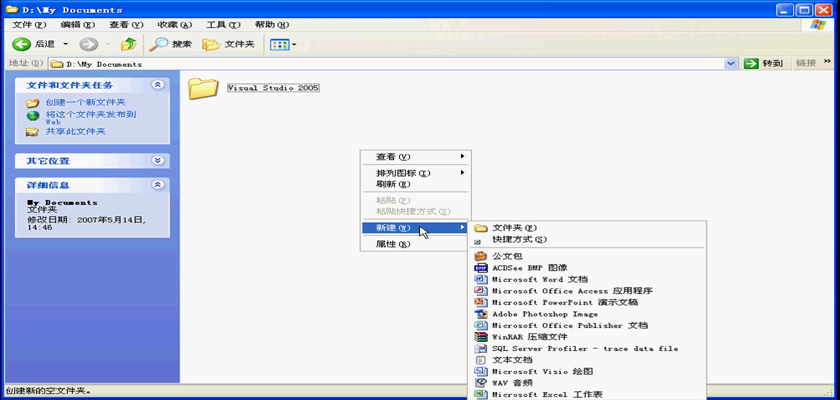This screenshot has height=400, width=840.
Task: Open 查看(V) submenu in context menu
Action: click(x=415, y=157)
